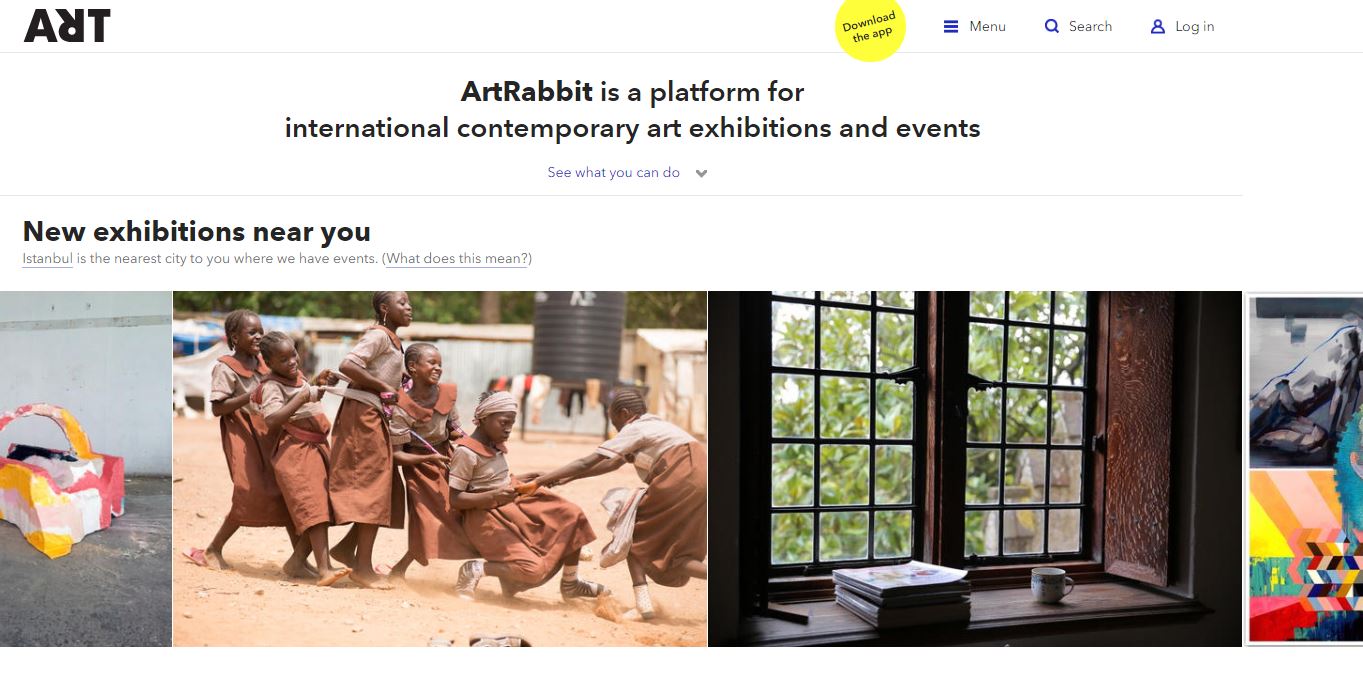Open the pink paper car sculpture thumbnail
The image size is (1363, 696).
(x=86, y=469)
